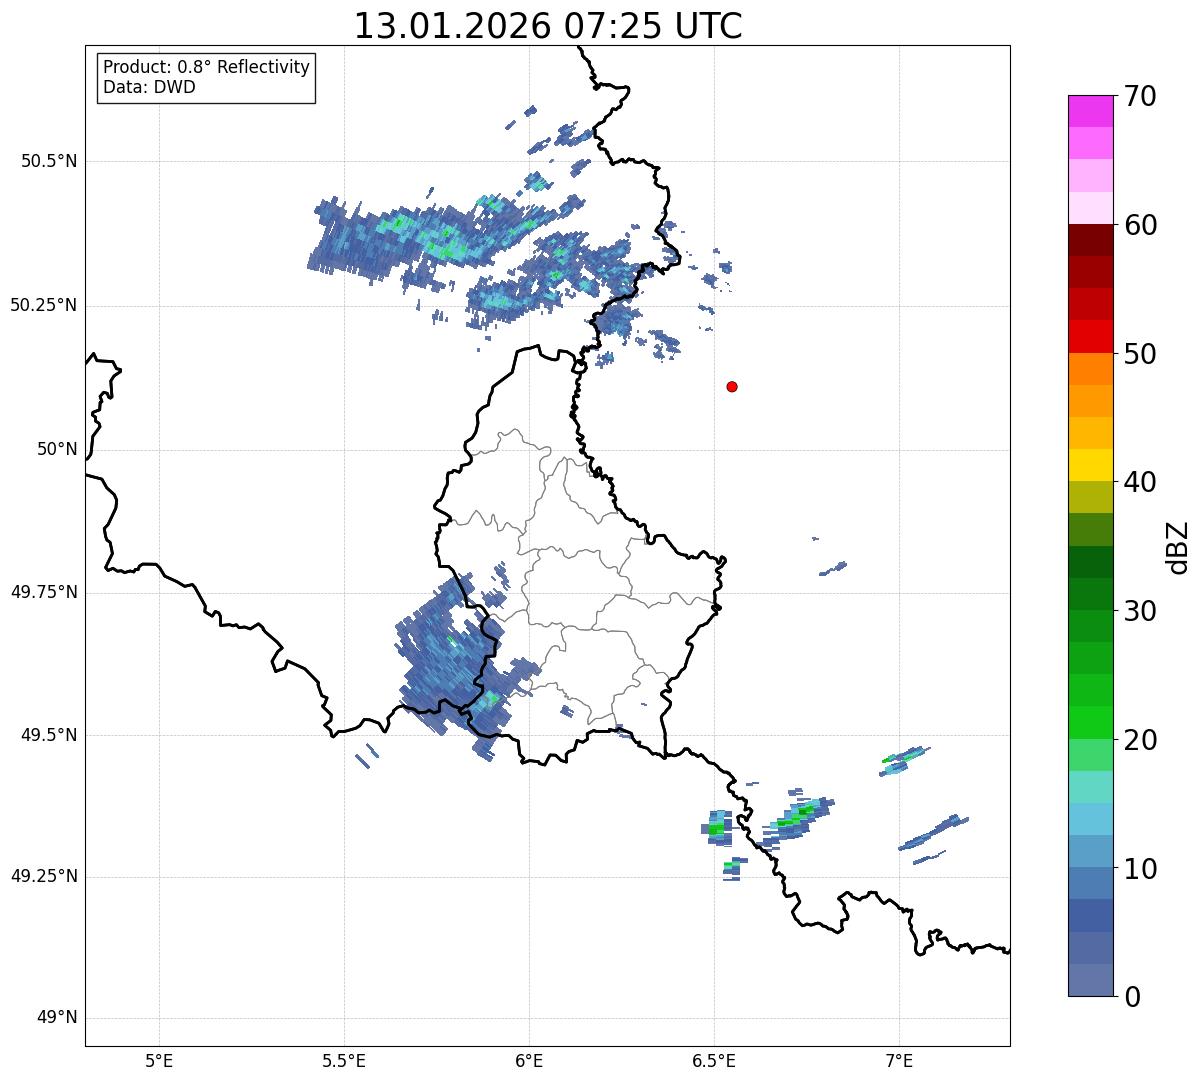Pick the bottom grey-blue swatch at 0 dBZ
Image resolution: width=1202 pixels, height=1081 pixels.
click(1090, 980)
